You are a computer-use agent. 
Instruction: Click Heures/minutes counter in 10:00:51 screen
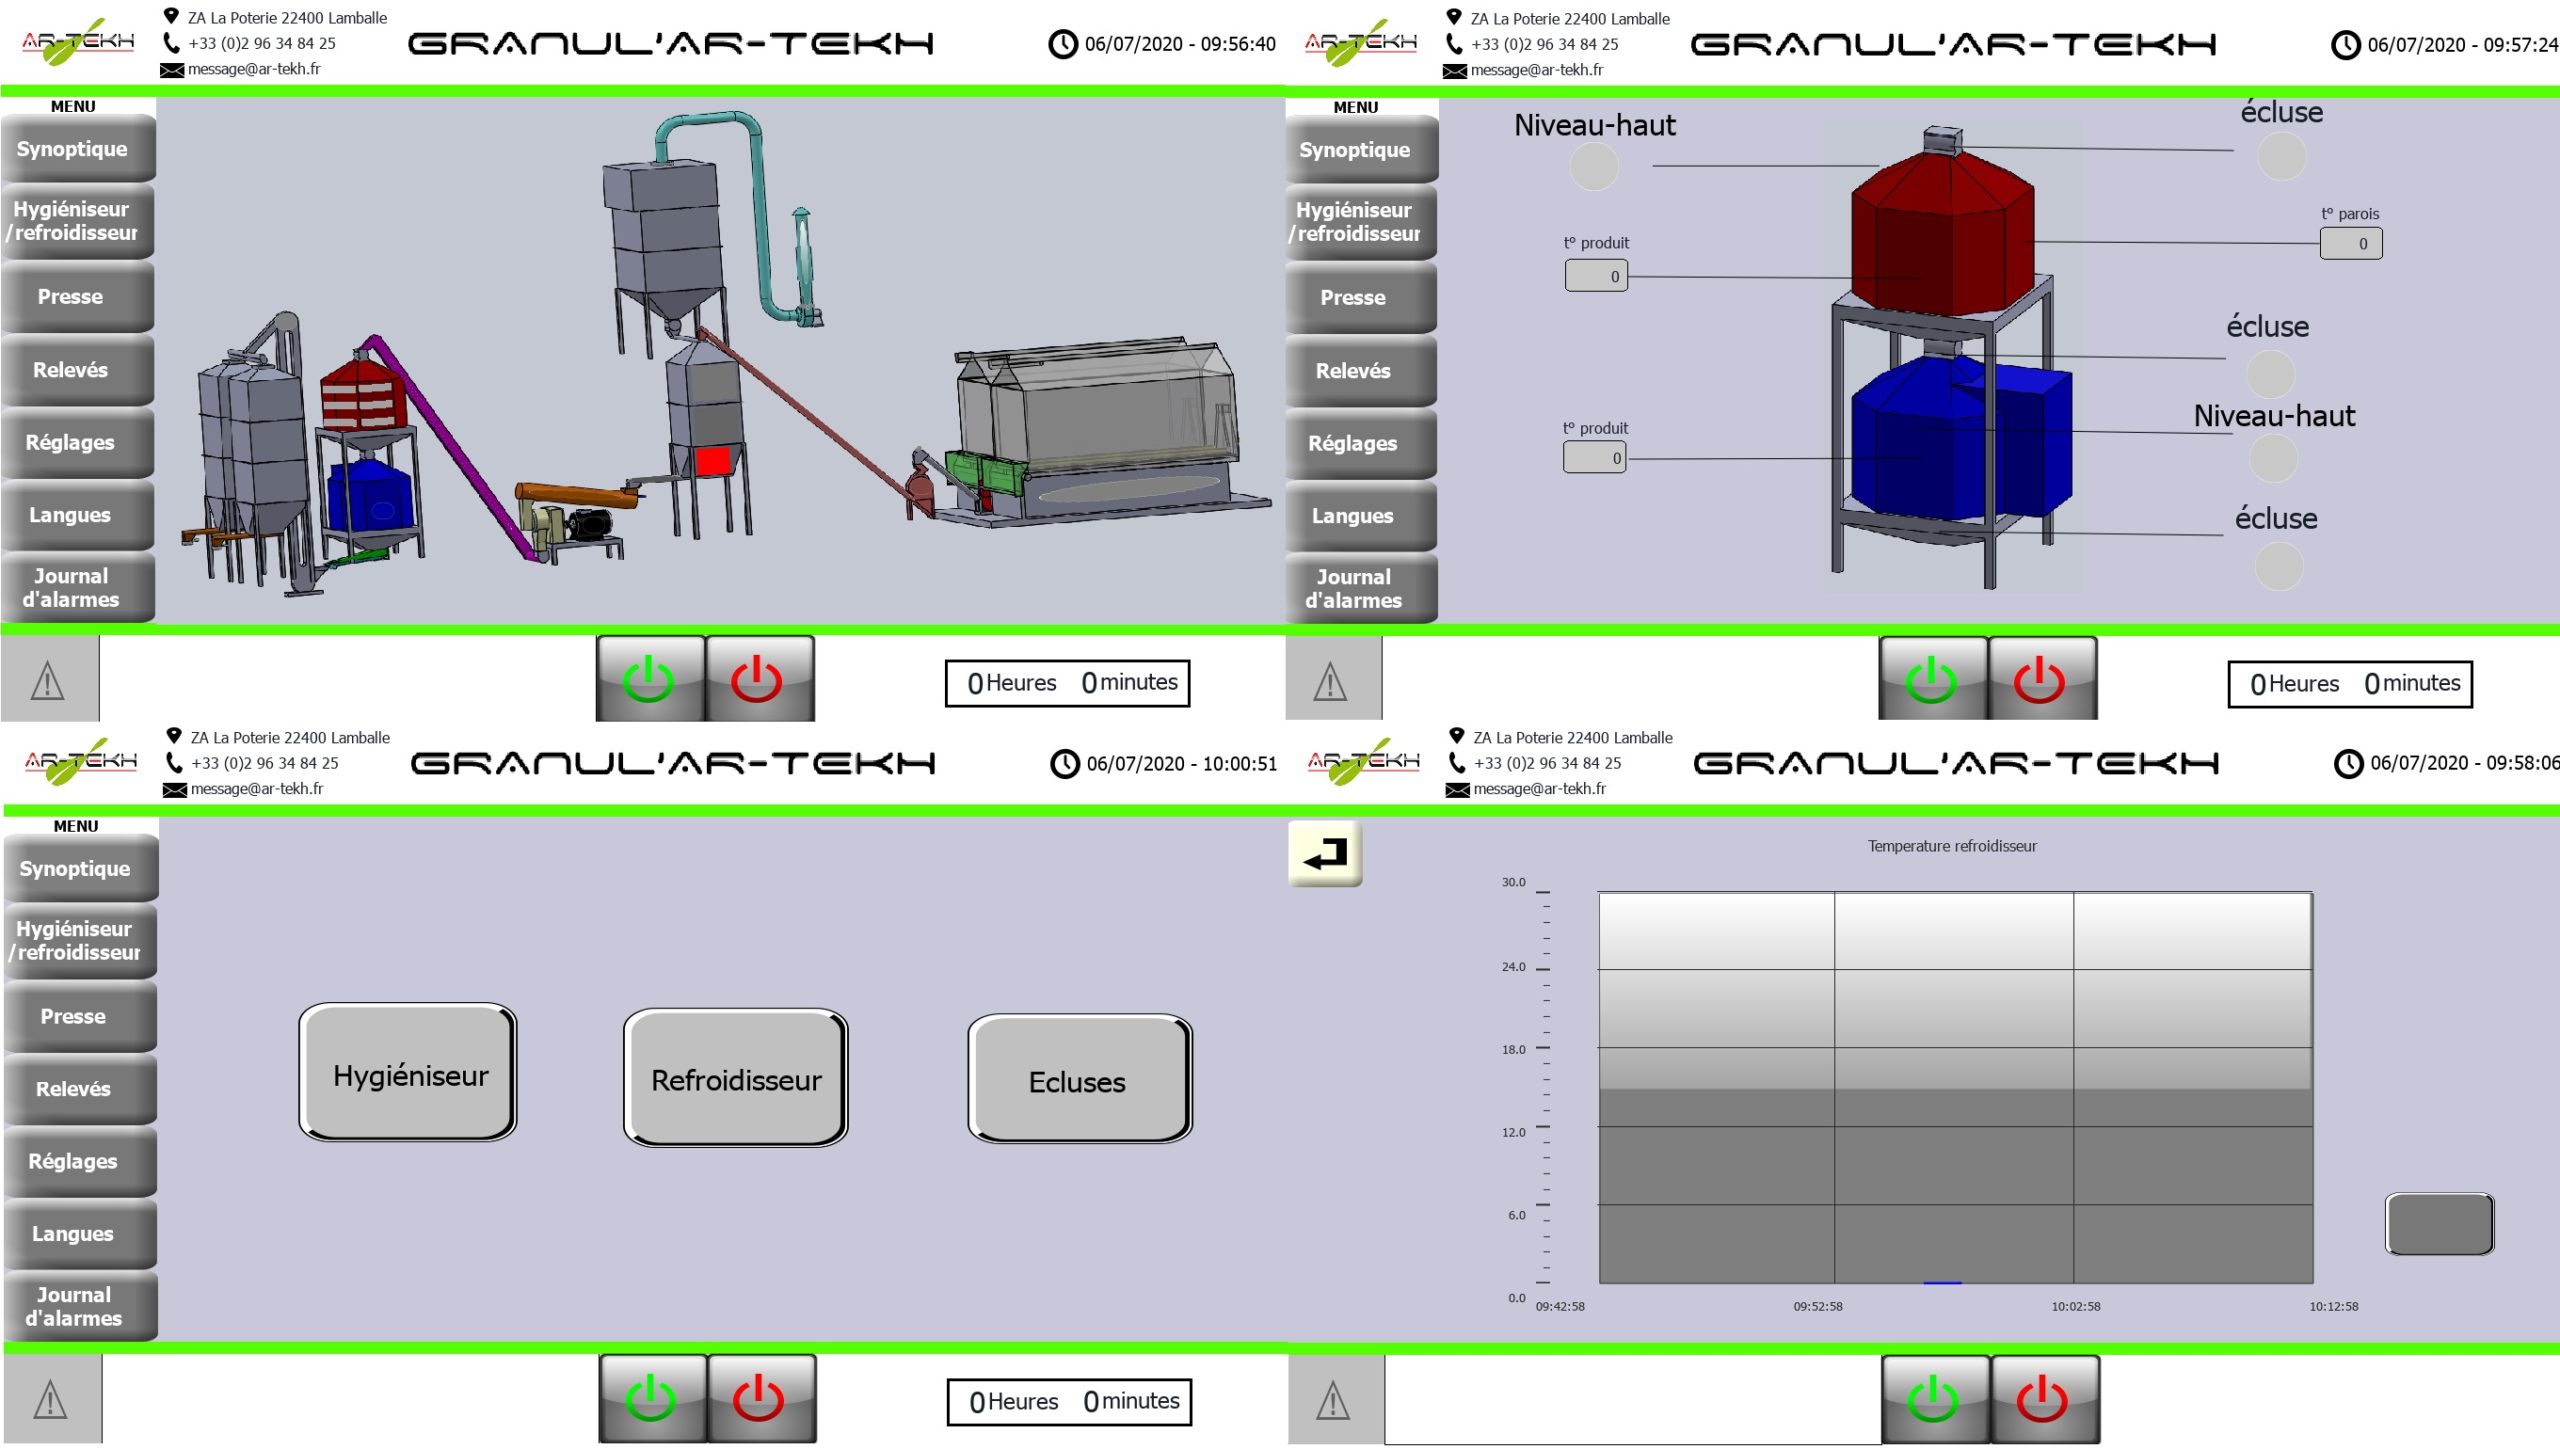pos(1070,1401)
